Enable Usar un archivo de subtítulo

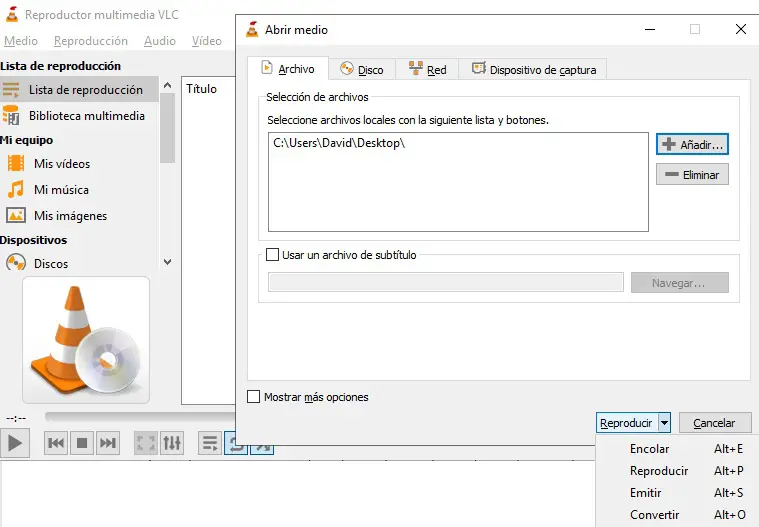pos(273,255)
